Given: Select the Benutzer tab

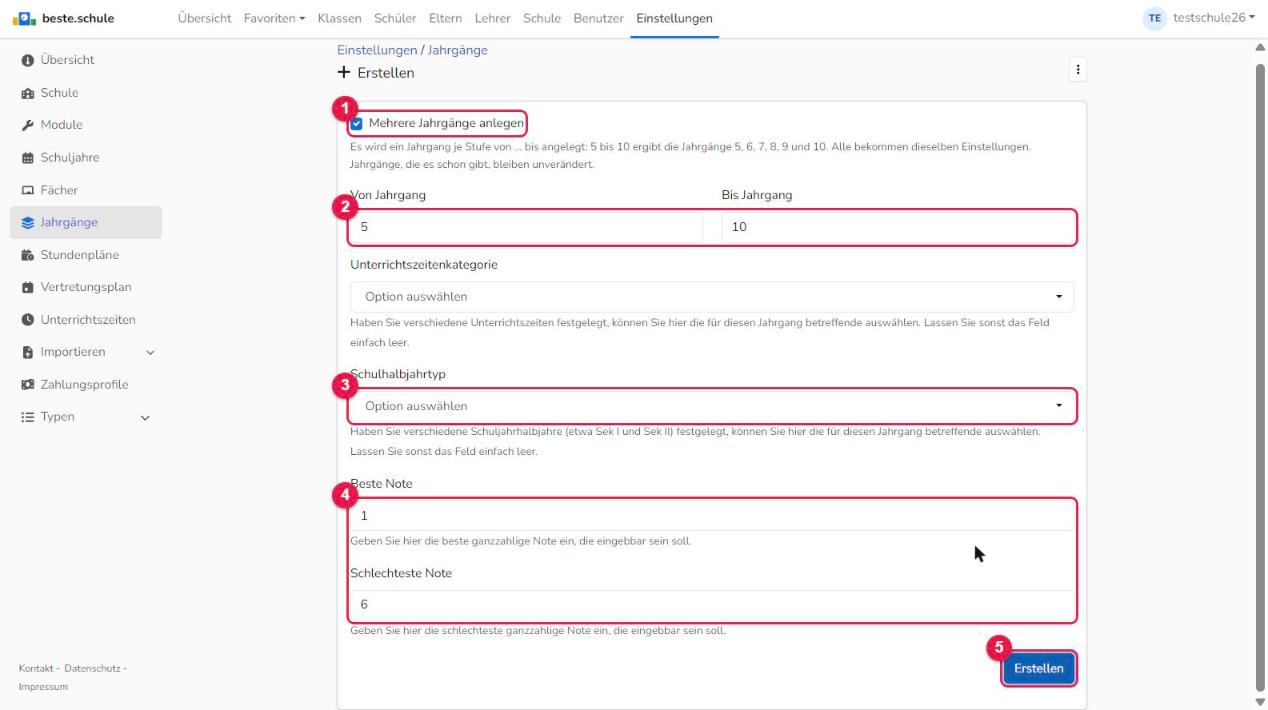Looking at the screenshot, I should tap(599, 19).
